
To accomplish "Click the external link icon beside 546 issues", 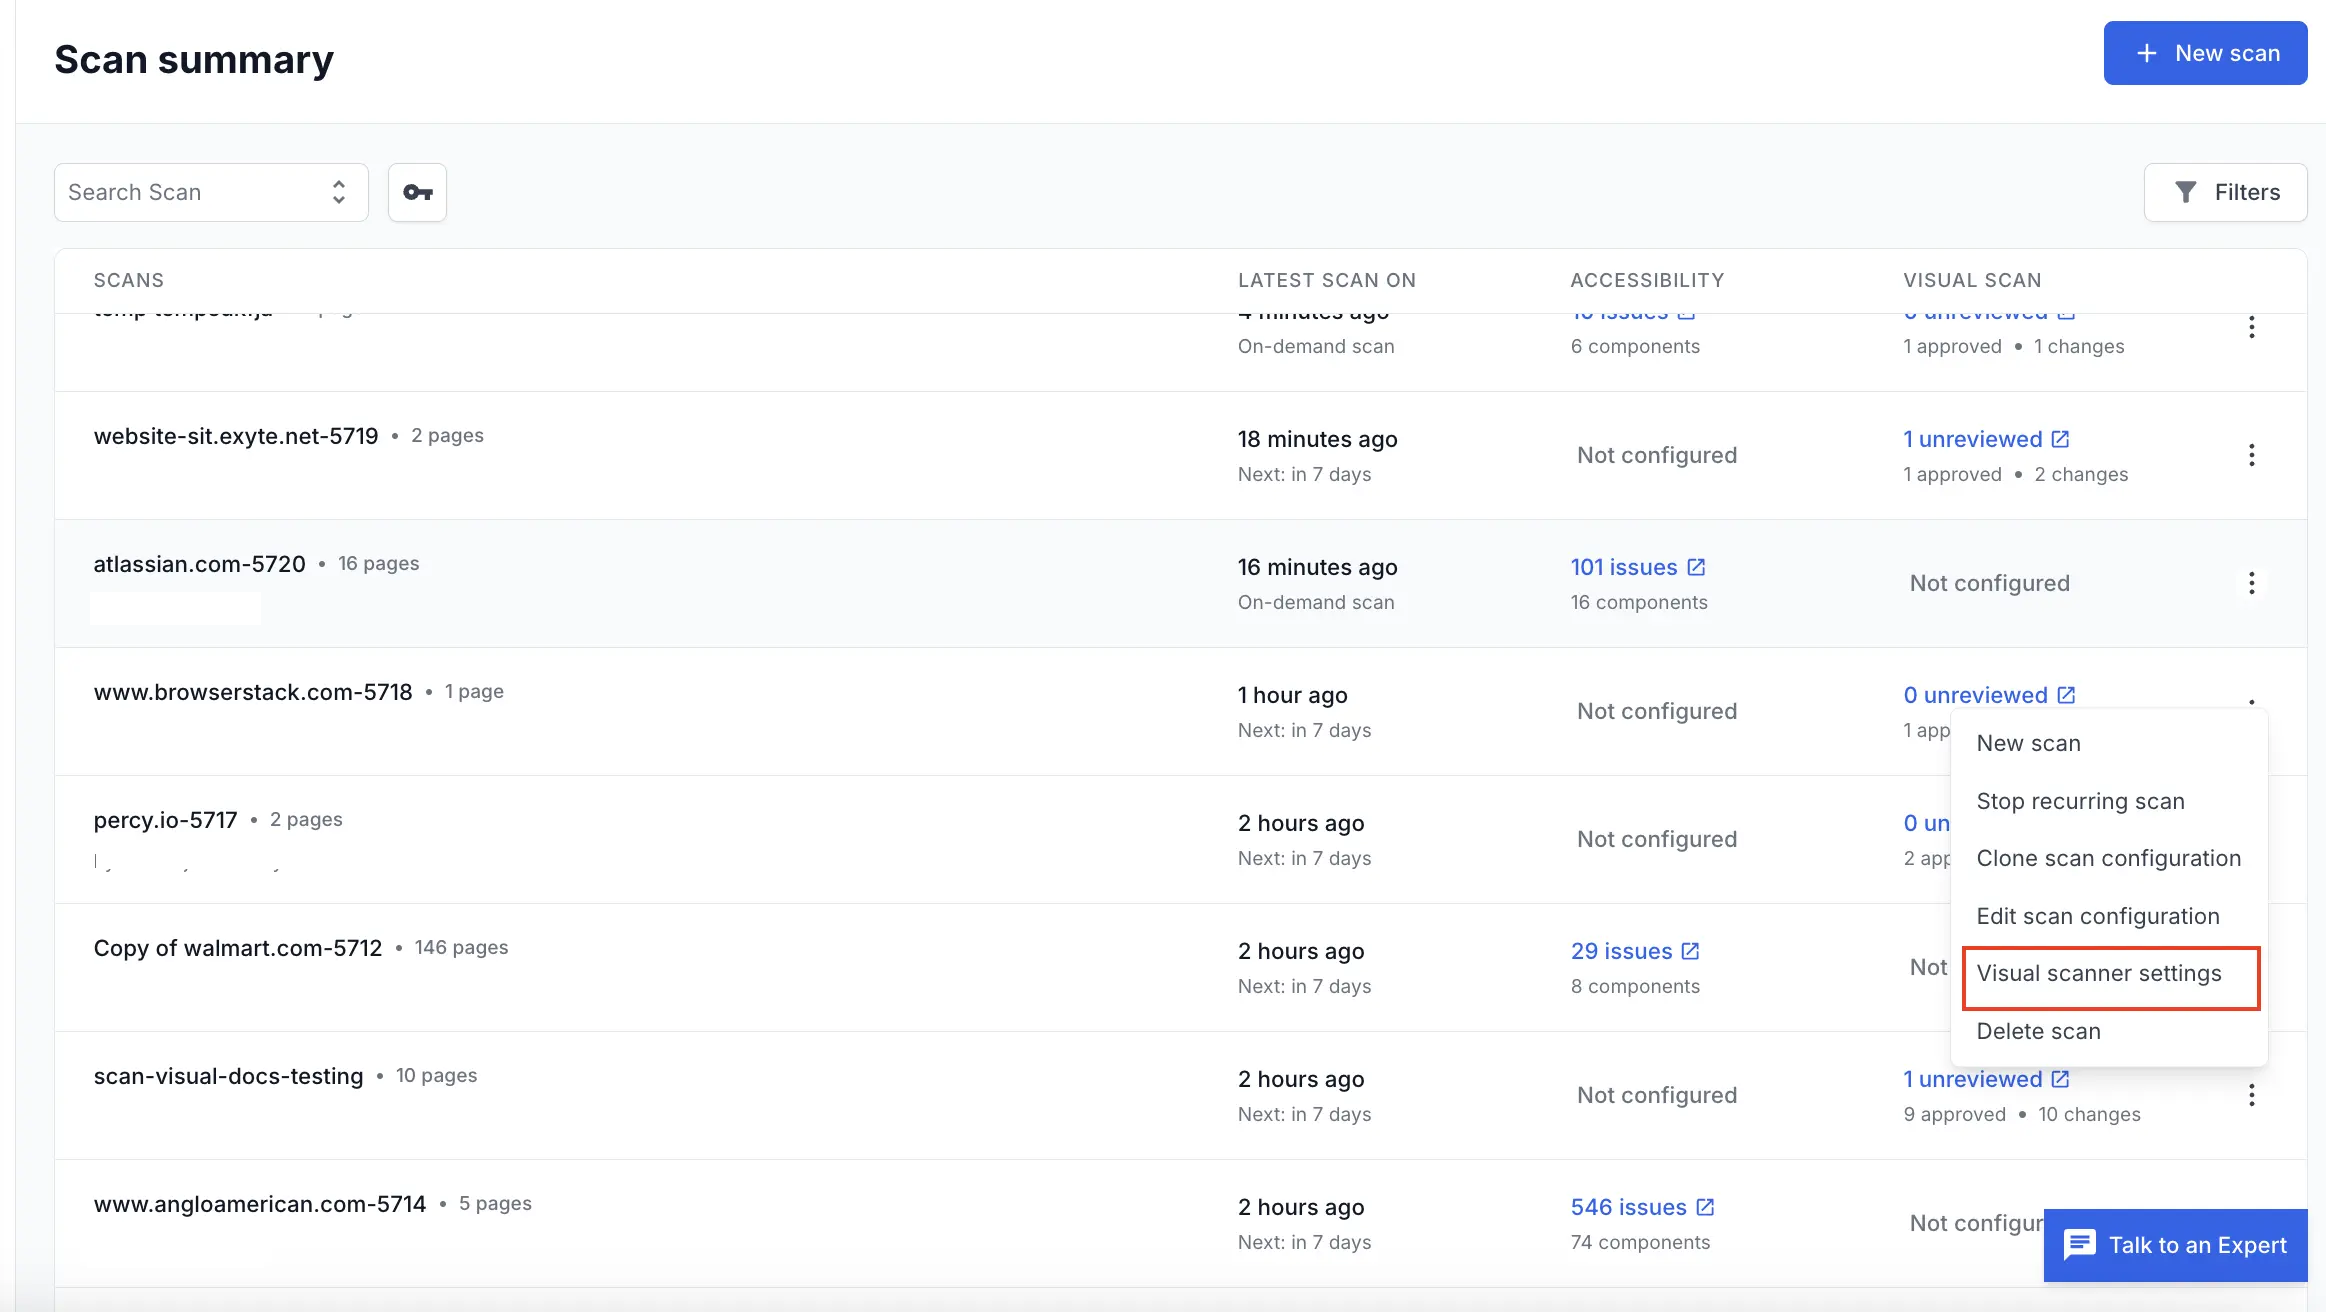I will [x=1705, y=1207].
